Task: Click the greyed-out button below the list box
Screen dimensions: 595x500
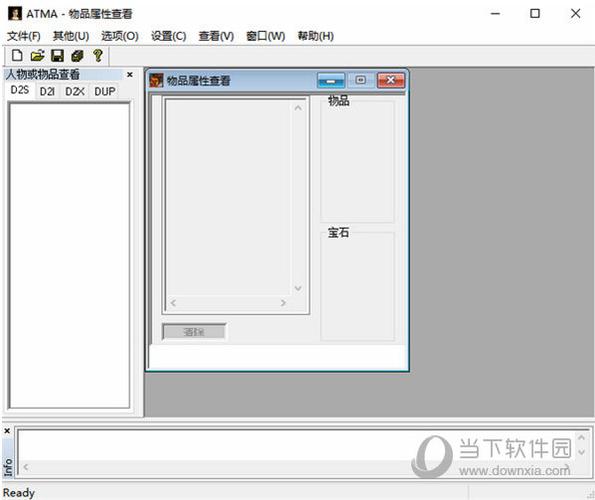Action: (x=194, y=332)
